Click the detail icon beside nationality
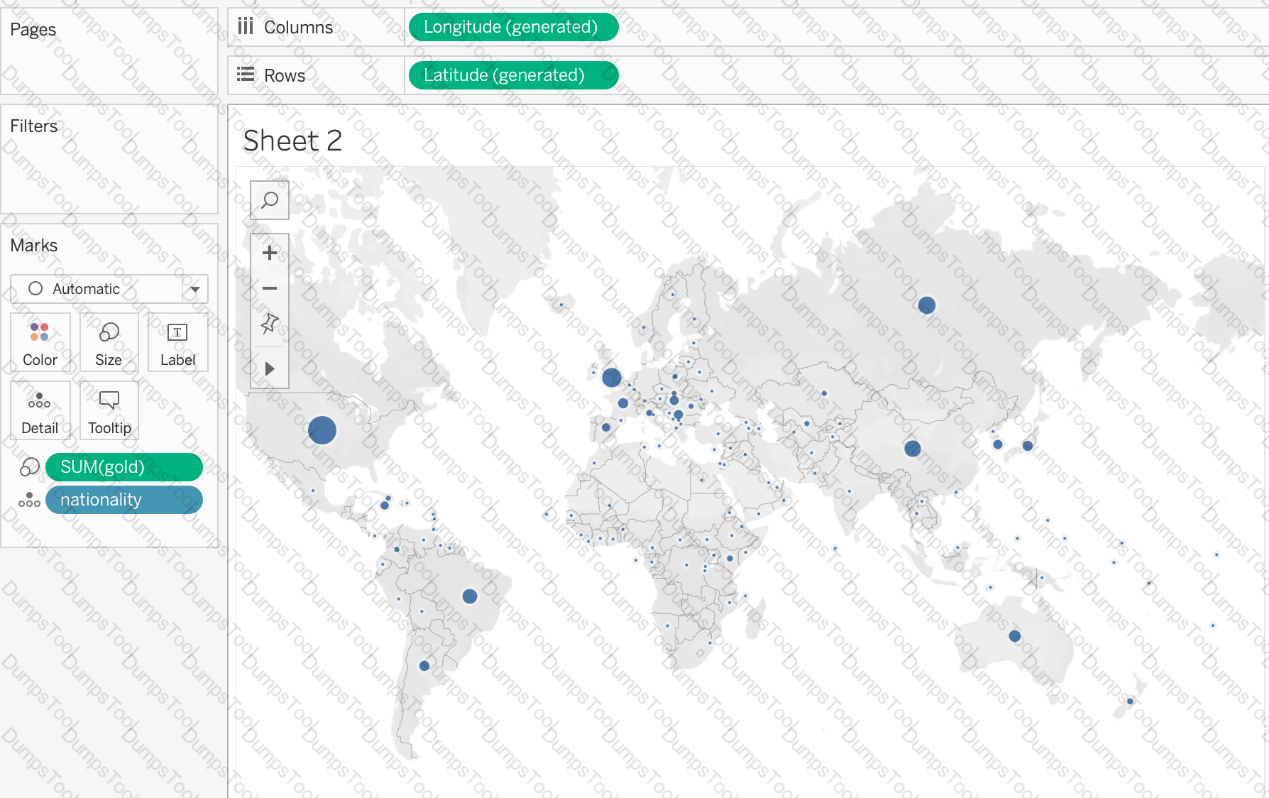This screenshot has height=798, width=1269. tap(29, 501)
